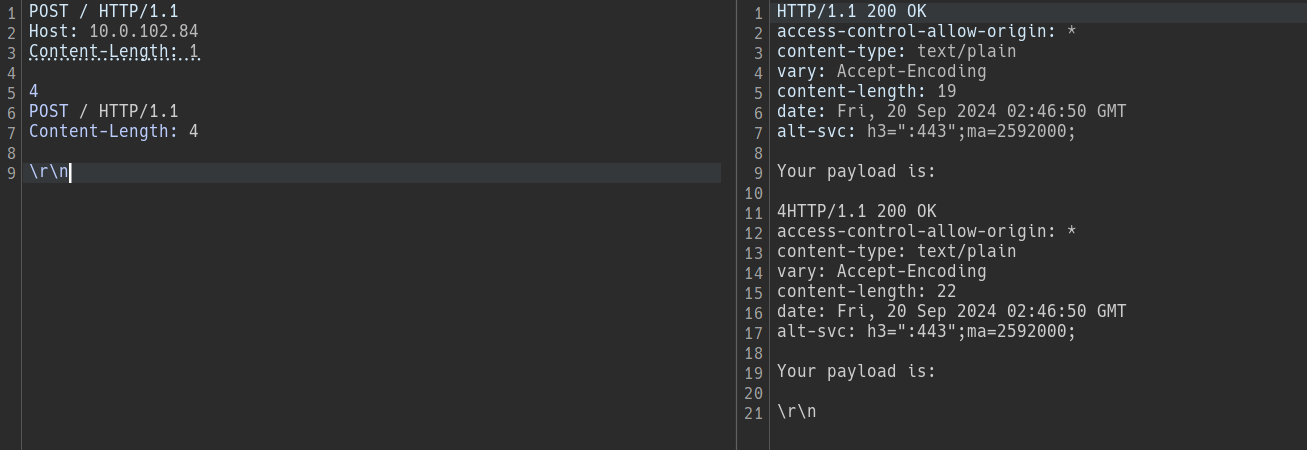Click the second alt-svc header in response
This screenshot has height=450, width=1307.
click(927, 332)
